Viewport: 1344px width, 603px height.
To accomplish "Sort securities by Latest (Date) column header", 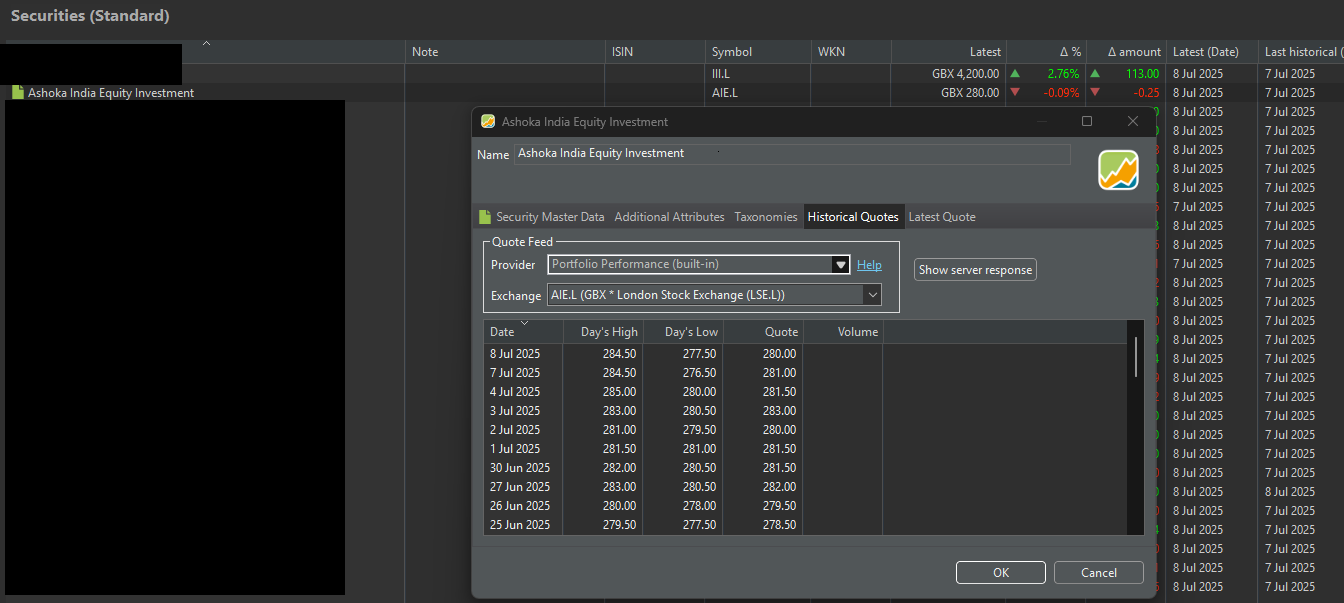I will (1212, 52).
